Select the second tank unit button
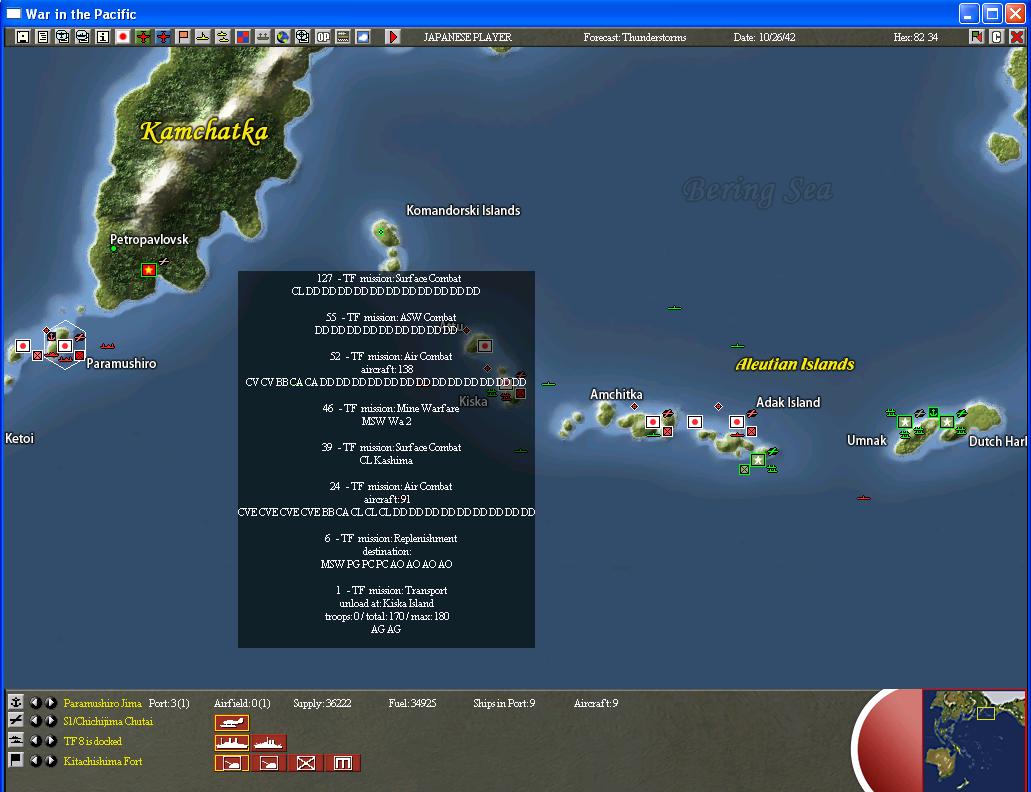 pos(268,762)
